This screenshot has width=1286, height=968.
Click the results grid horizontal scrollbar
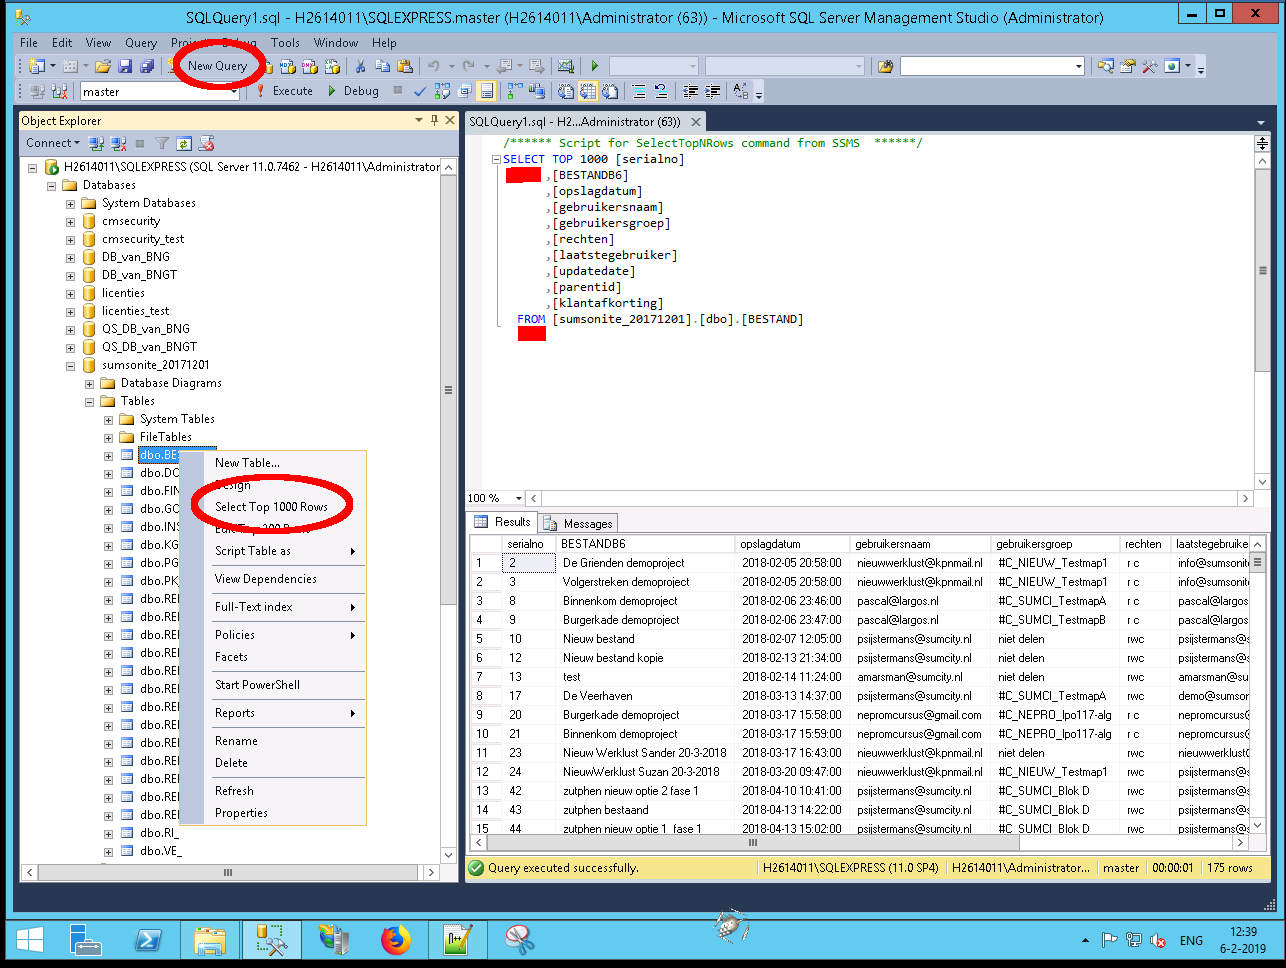pyautogui.click(x=752, y=843)
